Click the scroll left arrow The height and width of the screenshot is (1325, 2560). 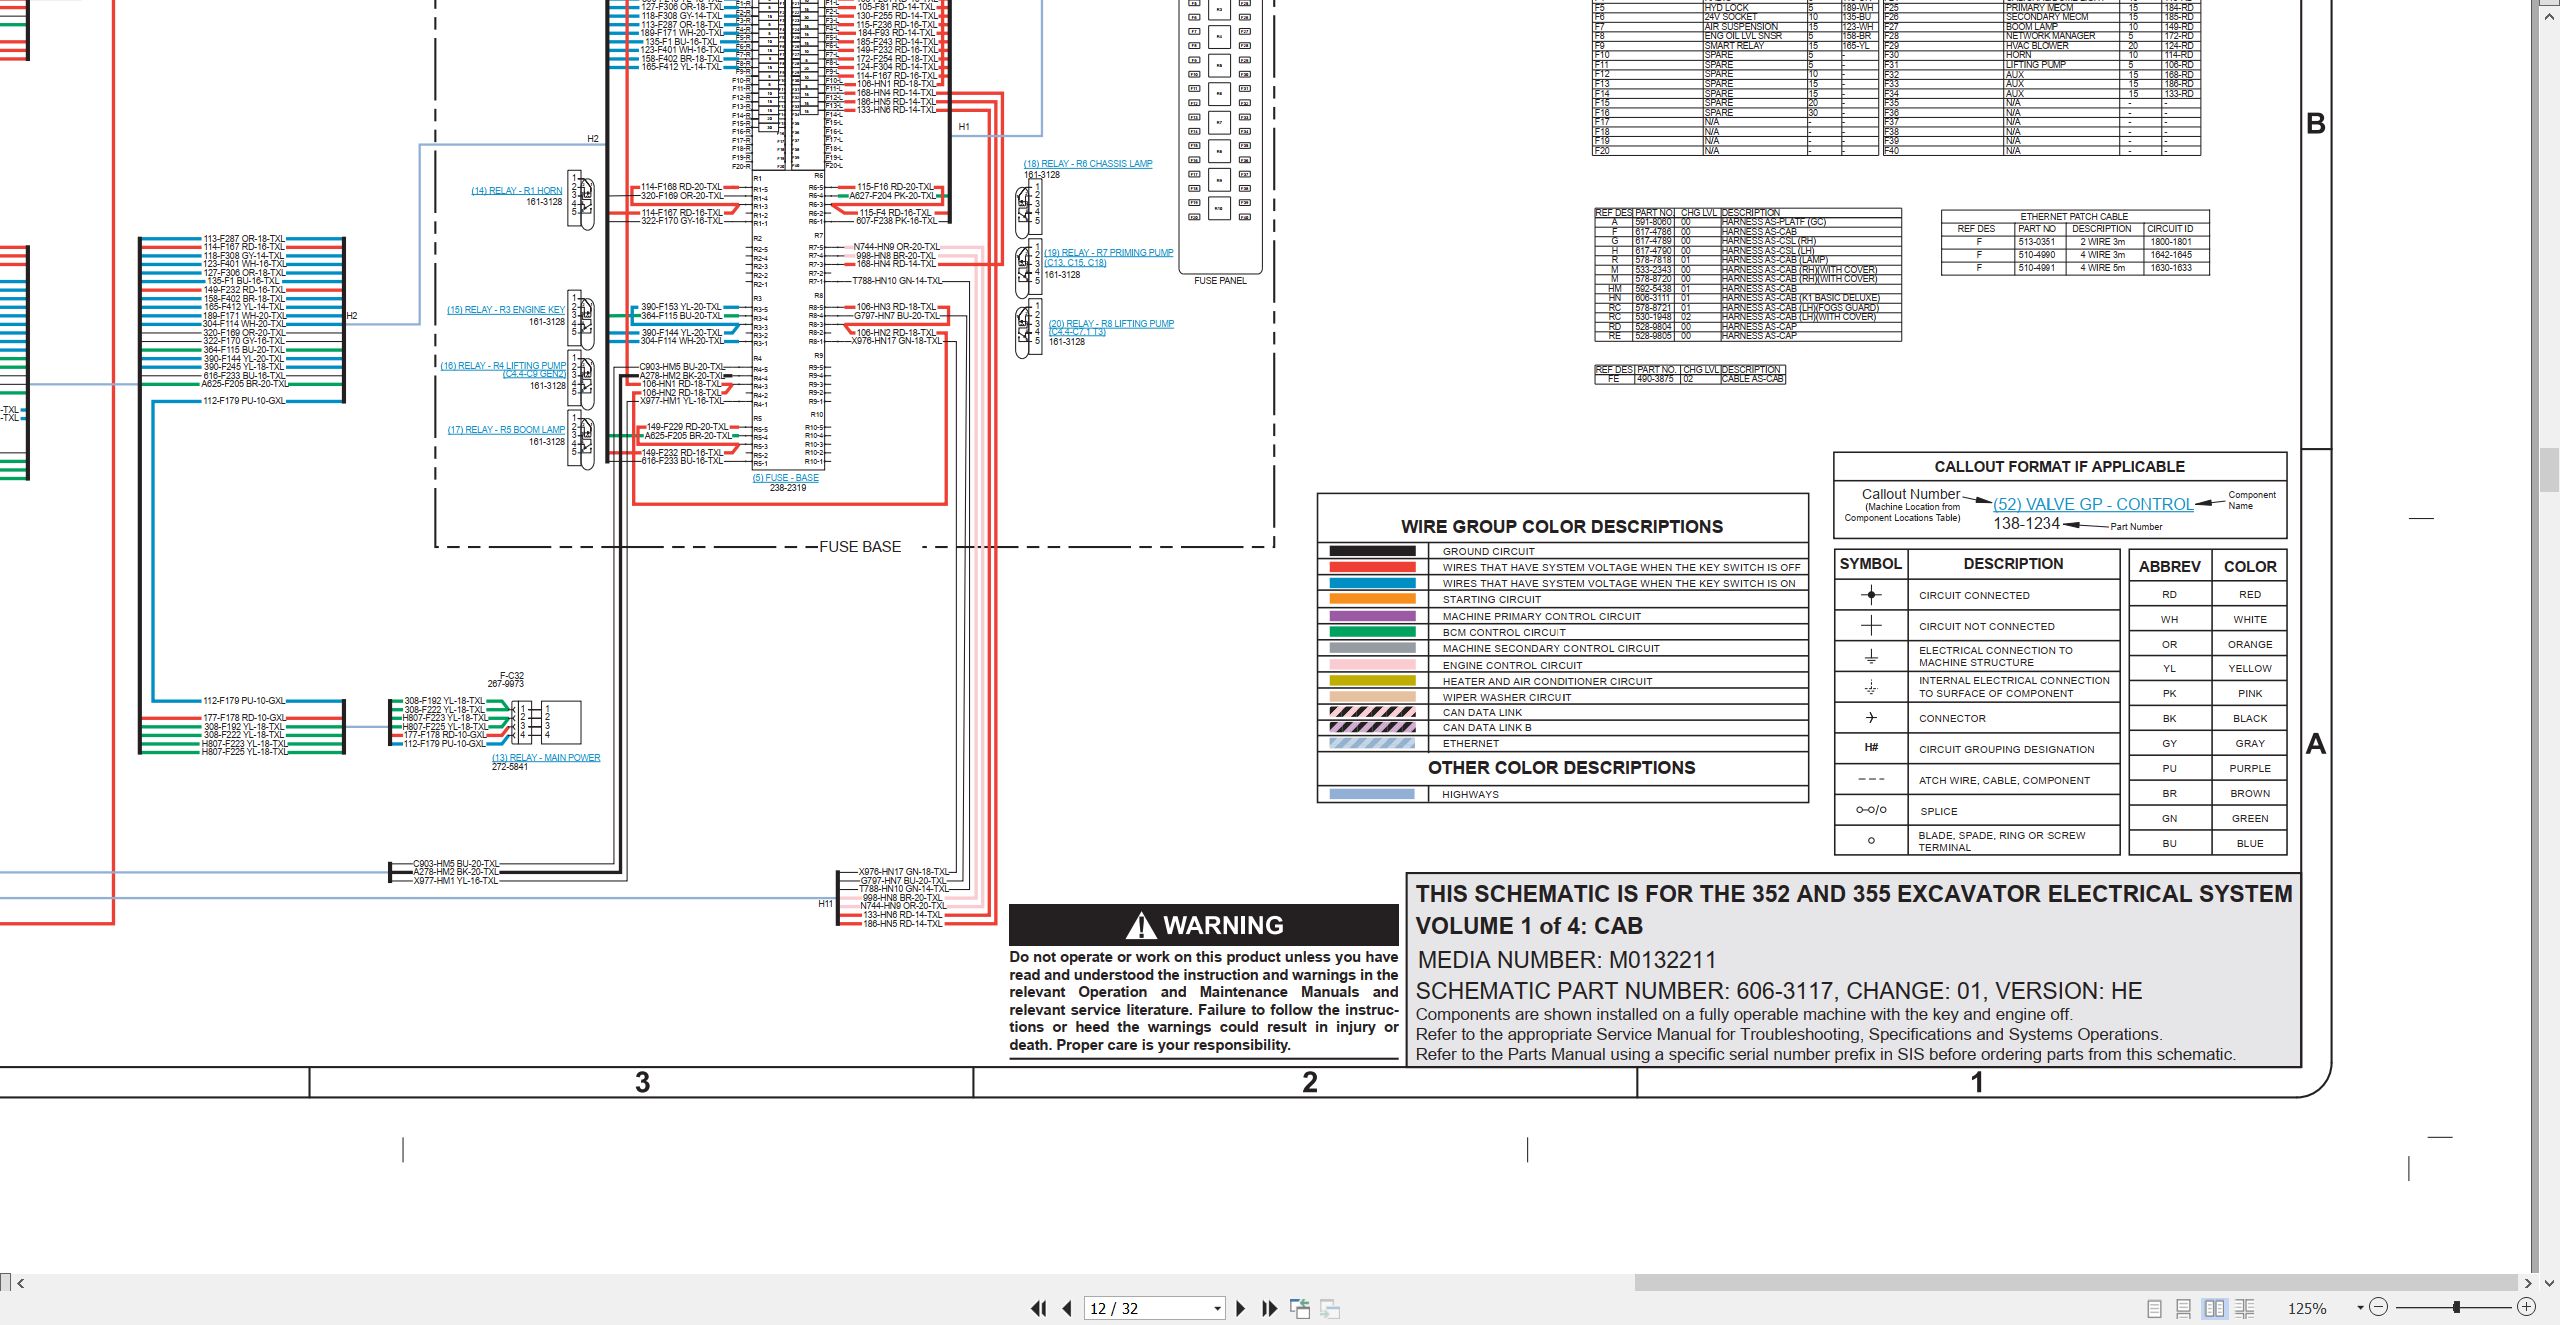pos(20,1283)
